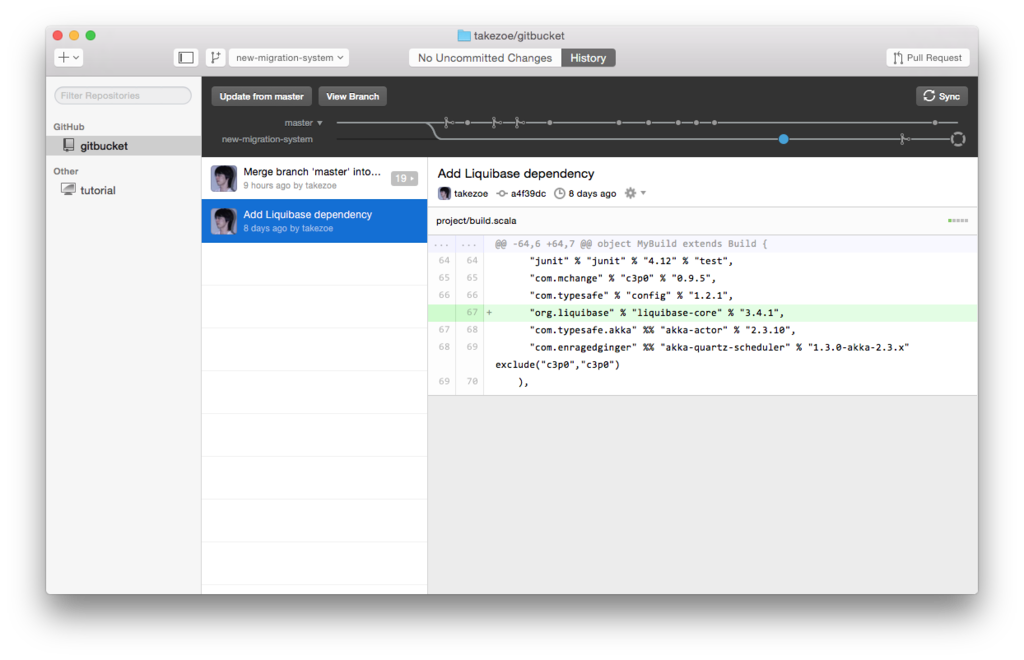Open the master comparison branch dropdown
The width and height of the screenshot is (1024, 660).
tap(303, 123)
